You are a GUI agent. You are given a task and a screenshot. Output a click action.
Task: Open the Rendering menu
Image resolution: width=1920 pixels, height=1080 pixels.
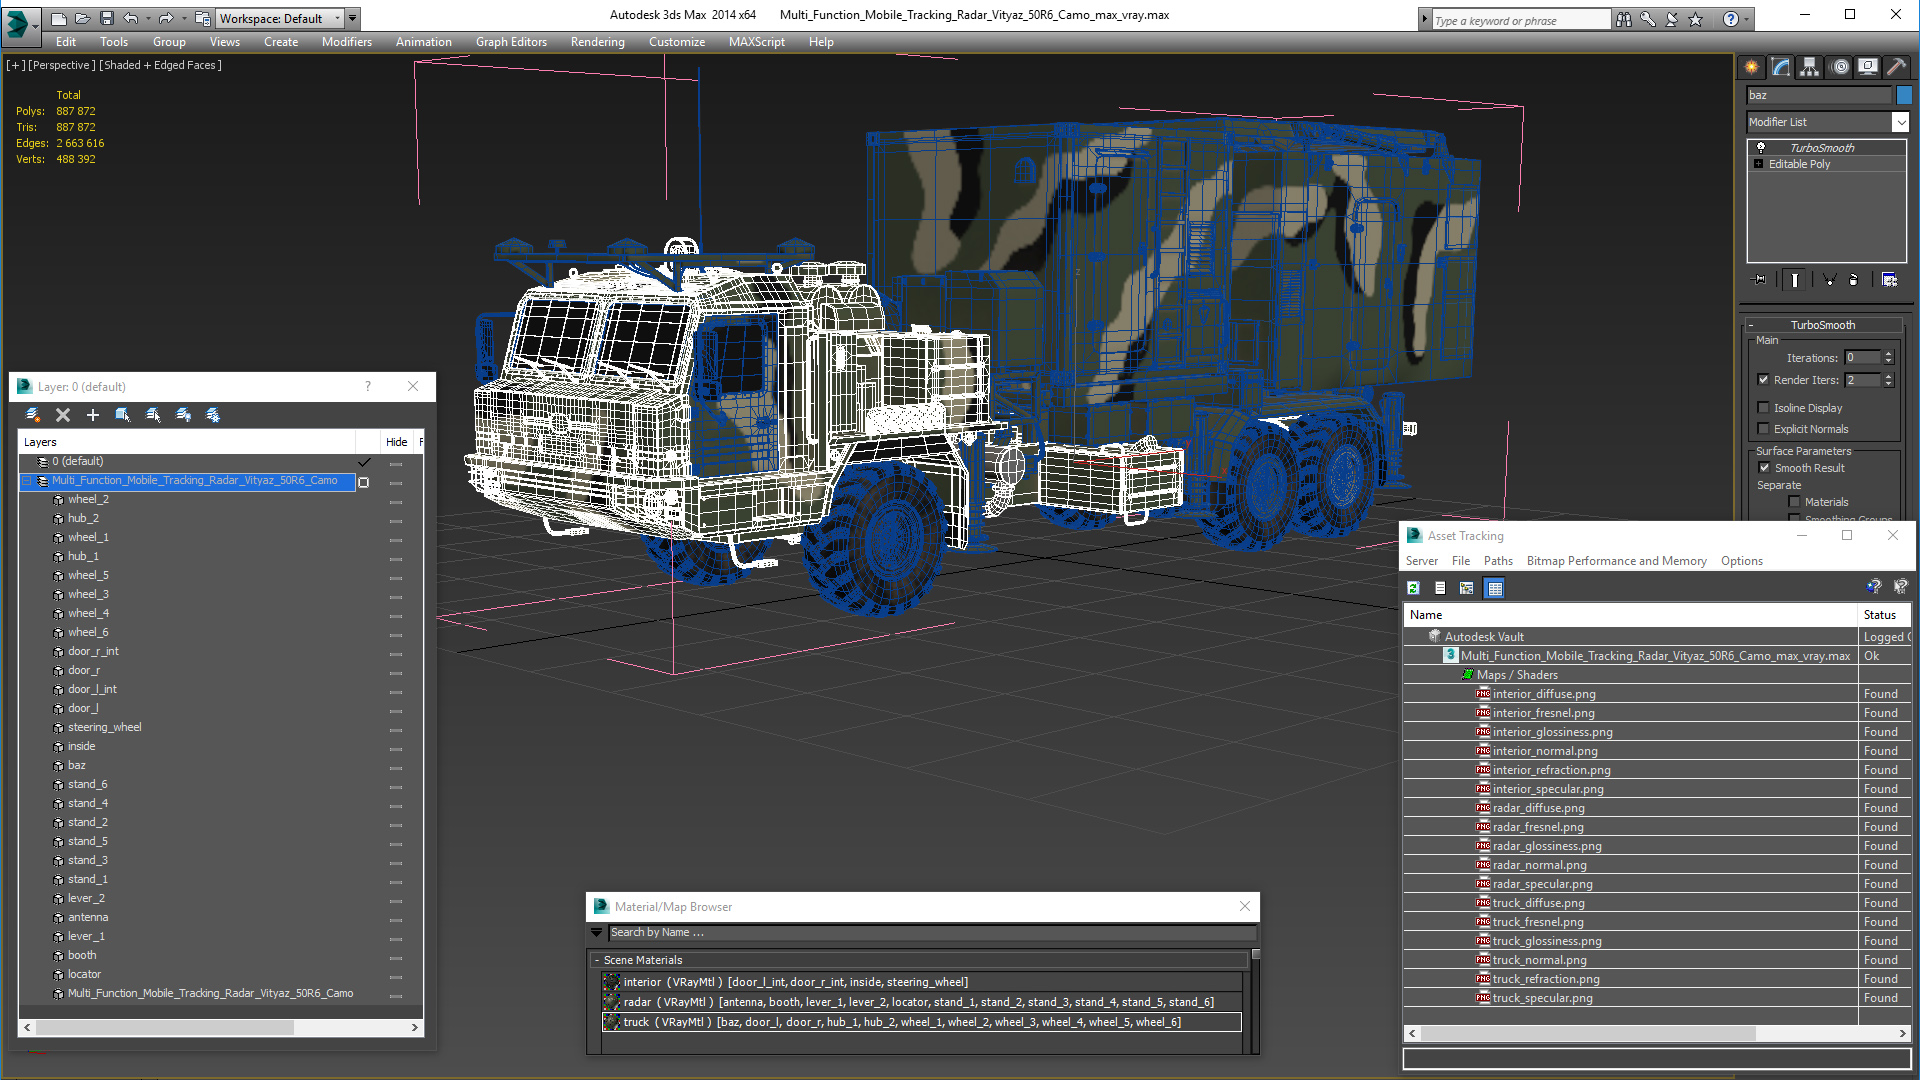597,42
